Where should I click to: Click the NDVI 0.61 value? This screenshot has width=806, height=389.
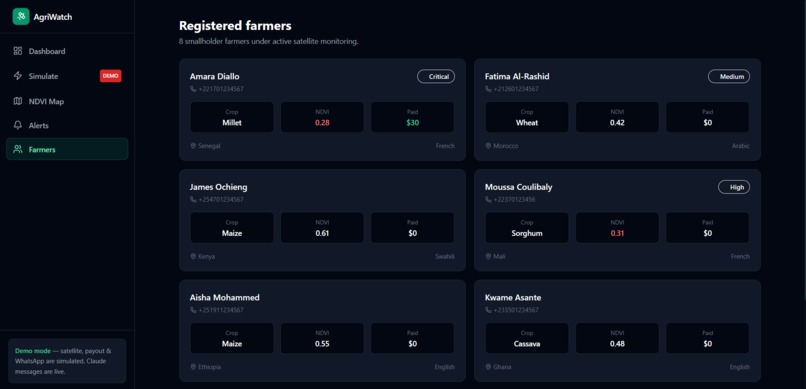322,233
